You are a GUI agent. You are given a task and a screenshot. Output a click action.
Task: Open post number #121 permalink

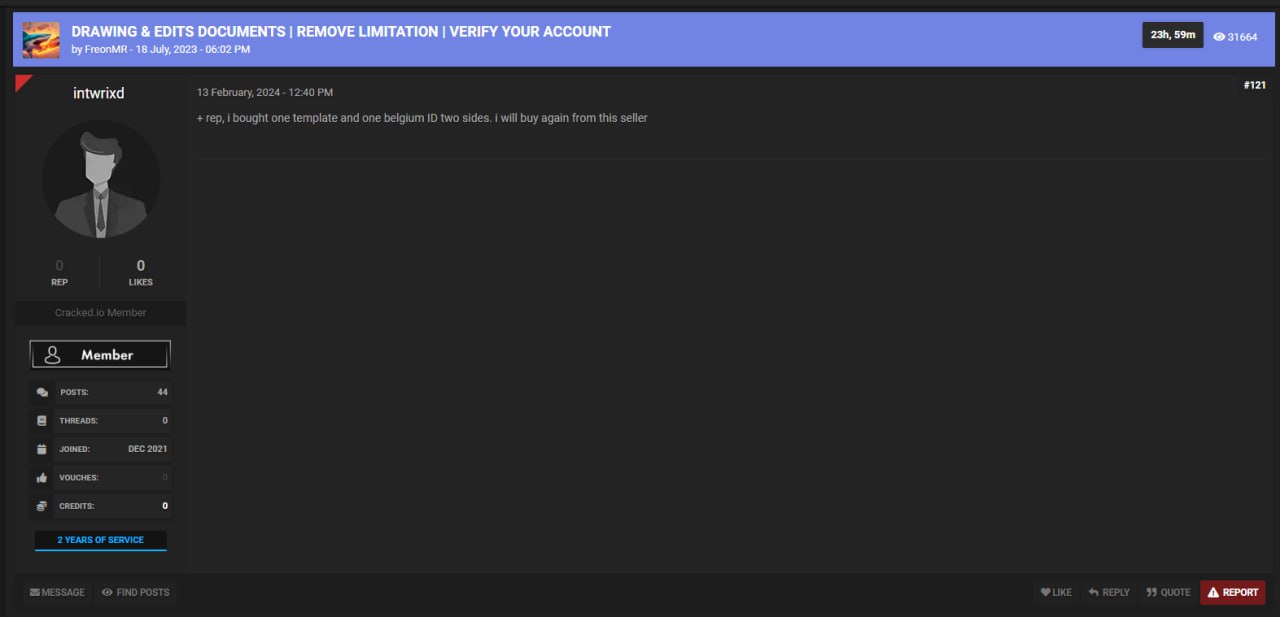tap(1254, 85)
